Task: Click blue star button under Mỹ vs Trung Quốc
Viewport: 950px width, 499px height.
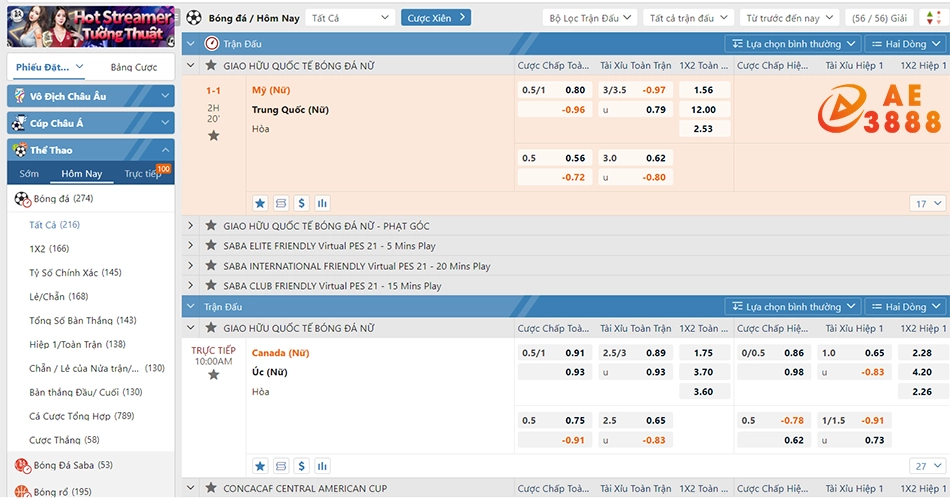Action: (260, 203)
